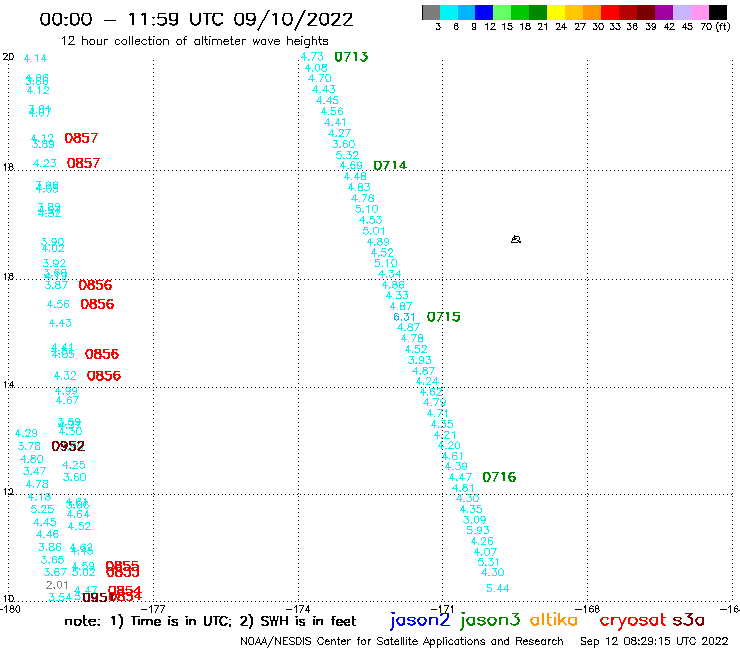The image size is (740, 650).
Task: Pick the bright red 33 ft legend color
Action: click(610, 12)
